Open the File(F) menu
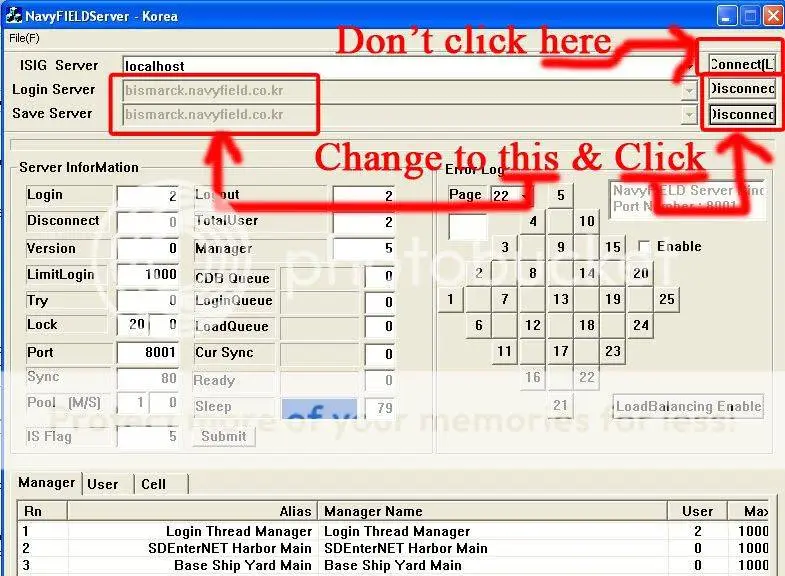The width and height of the screenshot is (785, 576). [x=24, y=38]
